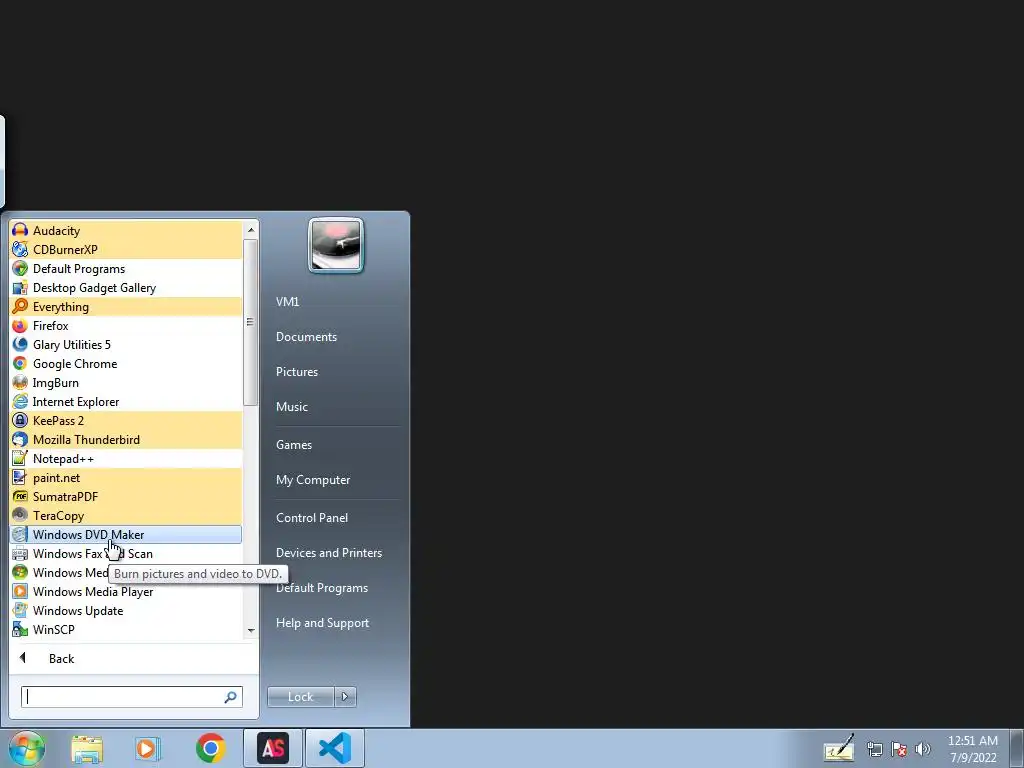Click the WinSCP icon
This screenshot has height=768, width=1024.
click(x=20, y=629)
